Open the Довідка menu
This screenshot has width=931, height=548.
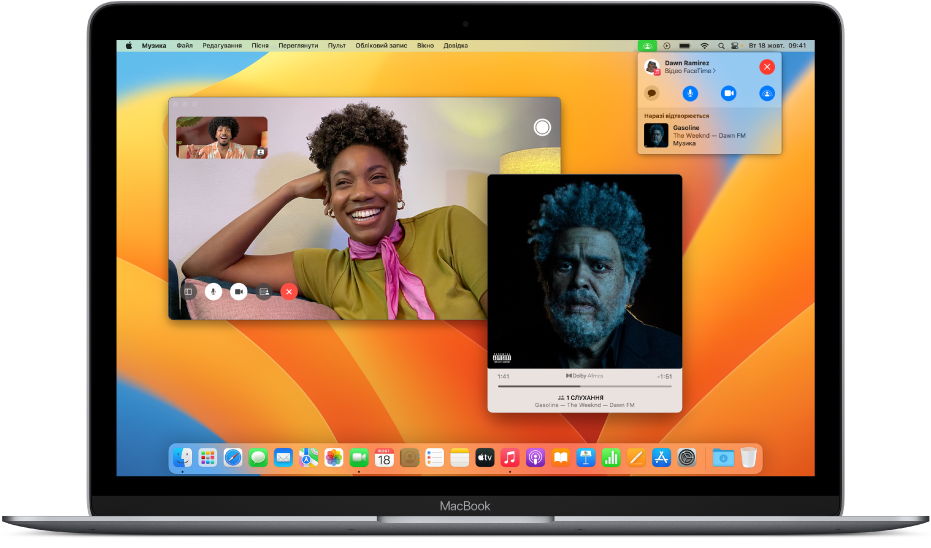455,46
